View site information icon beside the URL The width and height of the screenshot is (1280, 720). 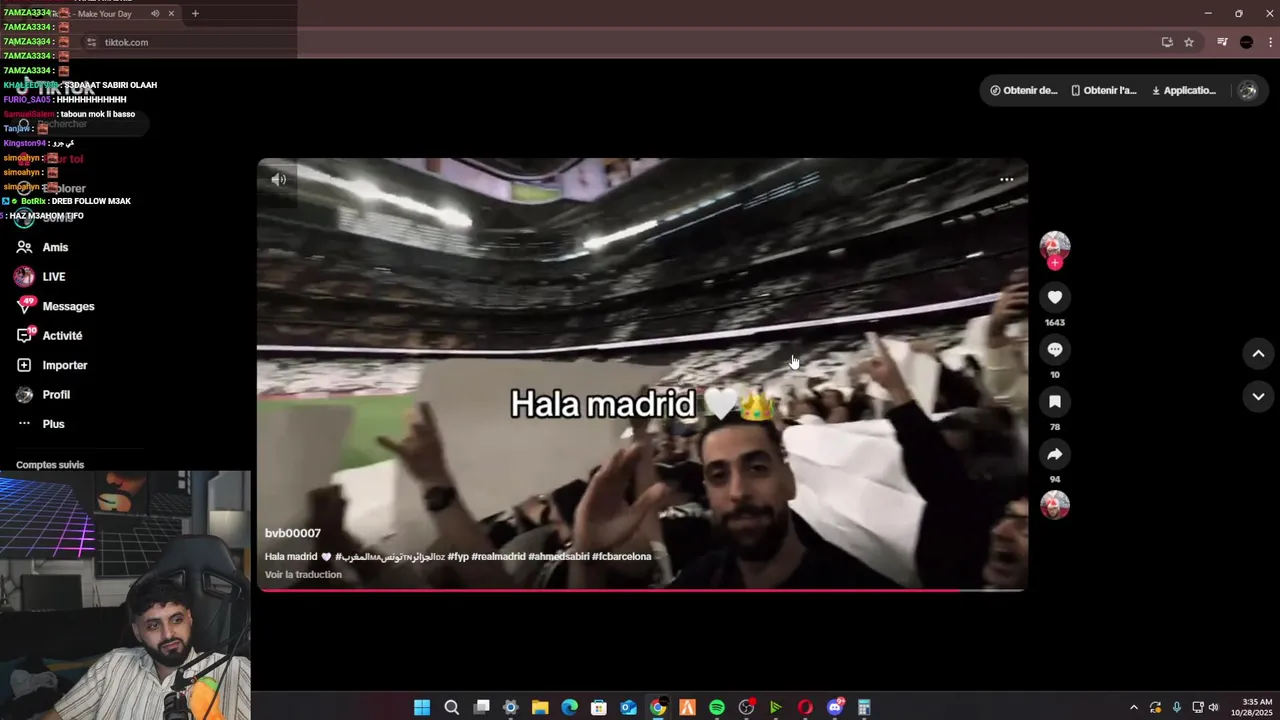click(91, 42)
